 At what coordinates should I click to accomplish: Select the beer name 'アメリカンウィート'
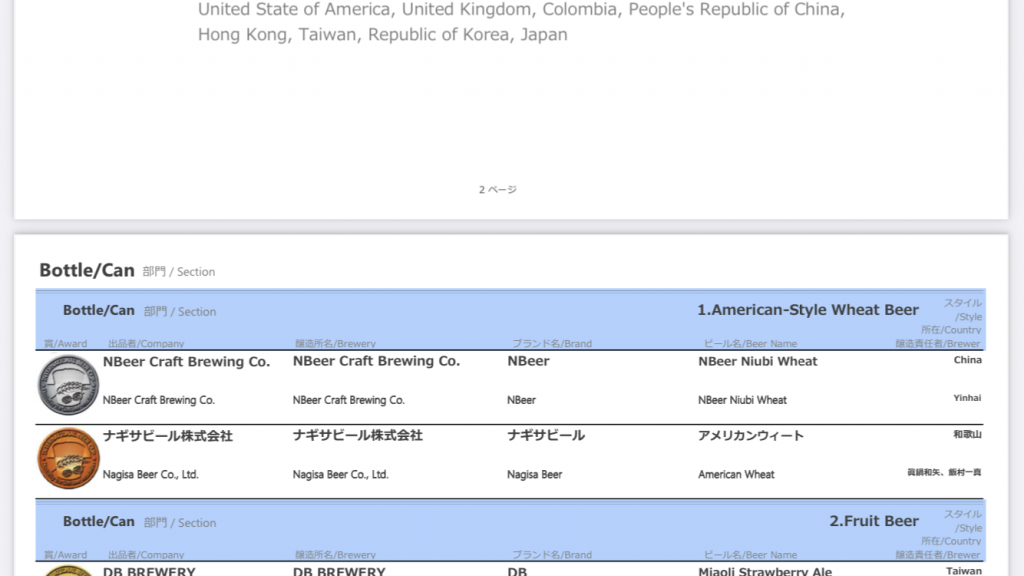point(751,436)
